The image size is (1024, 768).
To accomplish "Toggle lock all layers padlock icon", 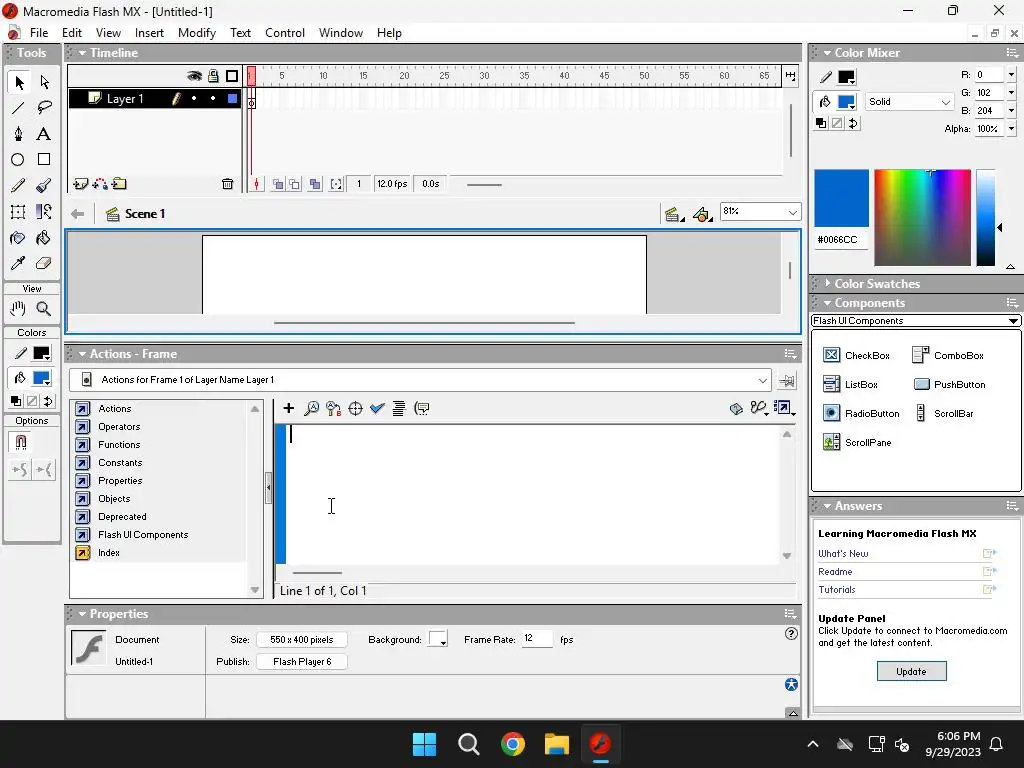I will [213, 76].
